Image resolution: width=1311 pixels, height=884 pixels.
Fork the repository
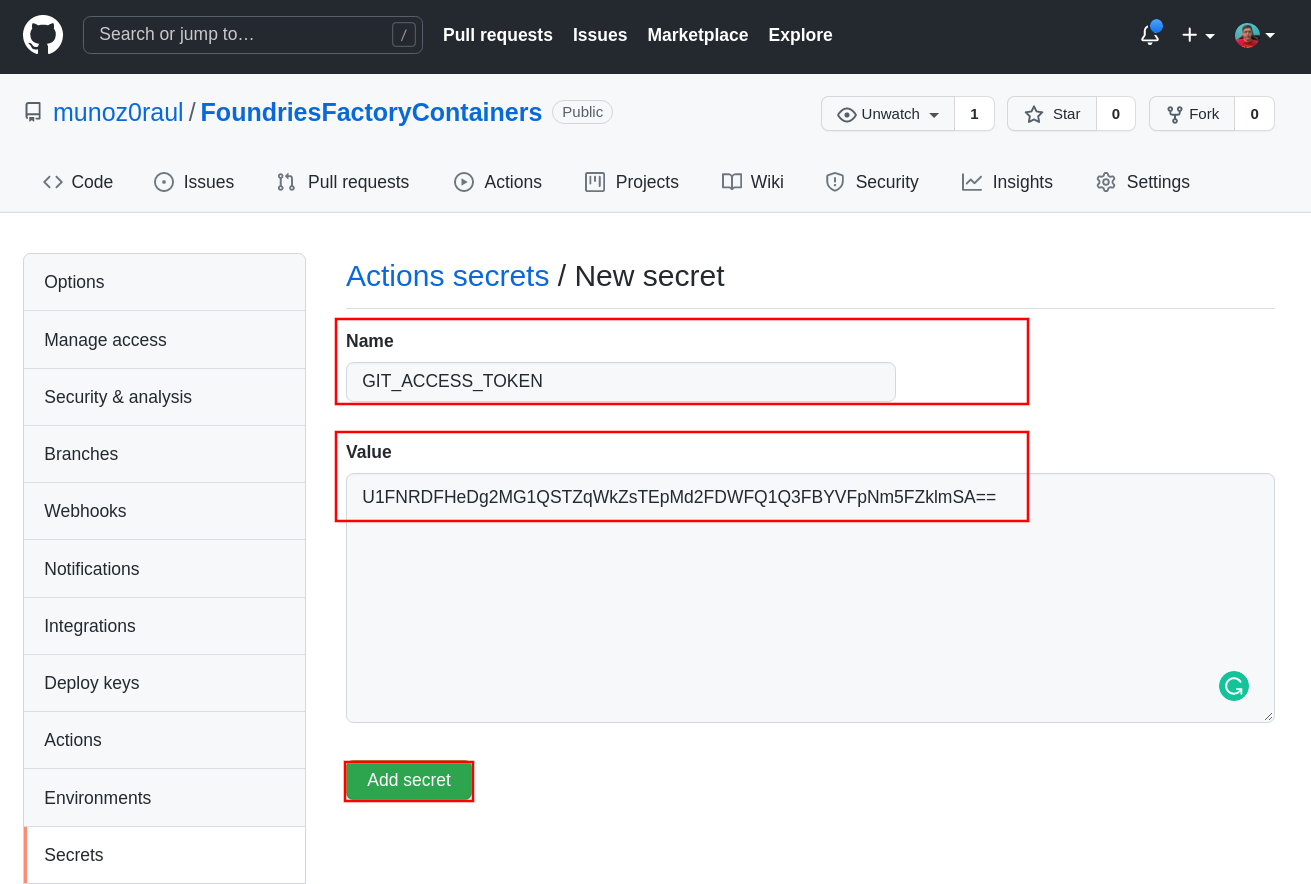pyautogui.click(x=1192, y=114)
